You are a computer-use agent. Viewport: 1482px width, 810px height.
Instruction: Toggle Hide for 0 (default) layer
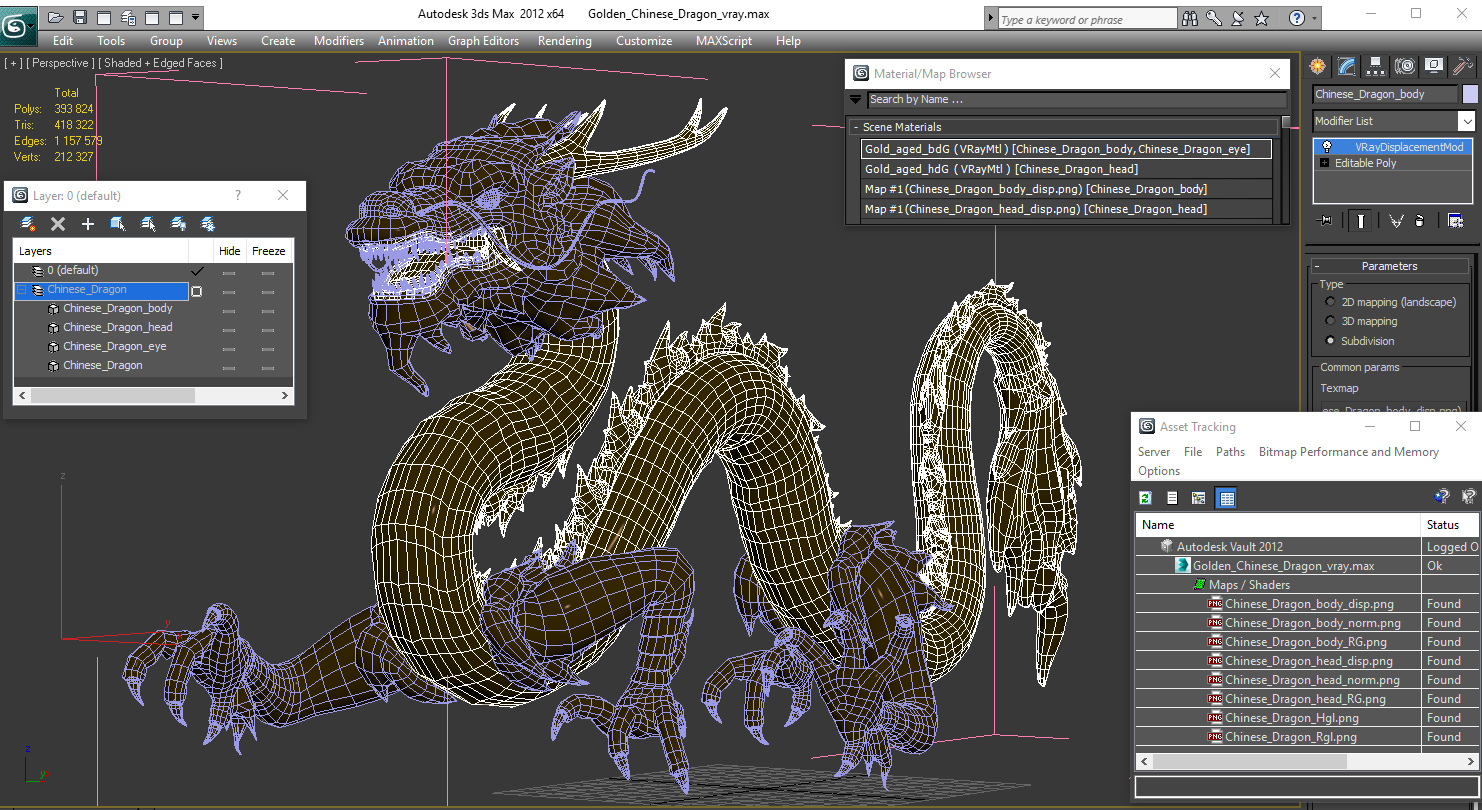click(229, 273)
